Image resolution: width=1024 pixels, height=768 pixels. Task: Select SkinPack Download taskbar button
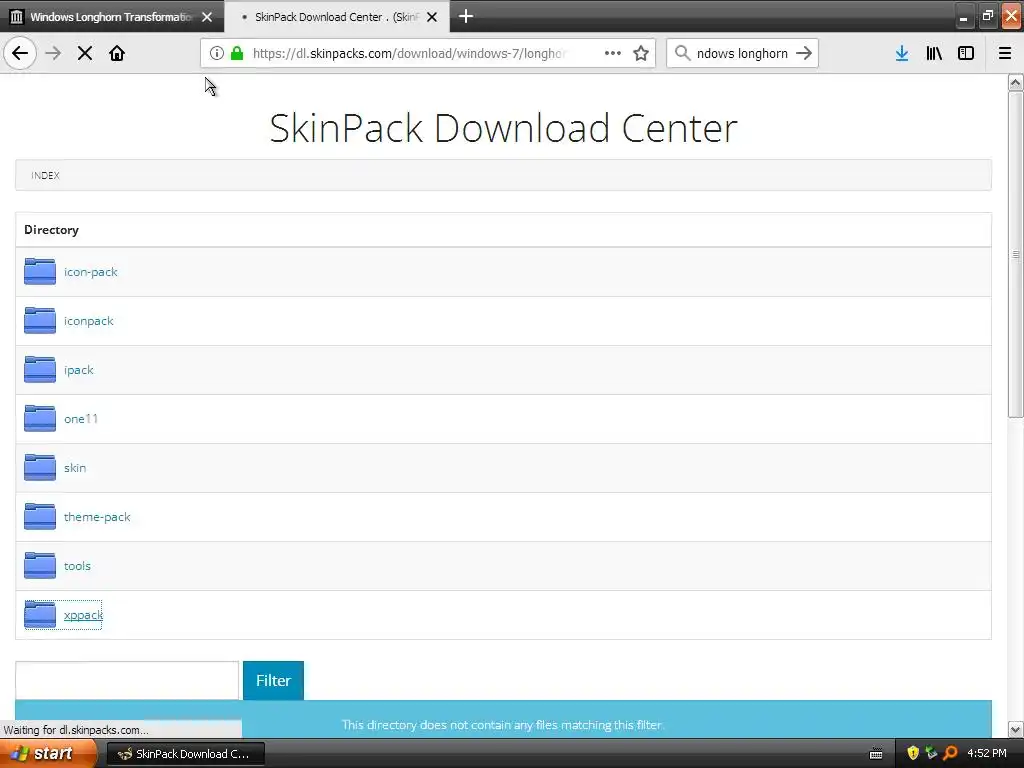pyautogui.click(x=185, y=754)
